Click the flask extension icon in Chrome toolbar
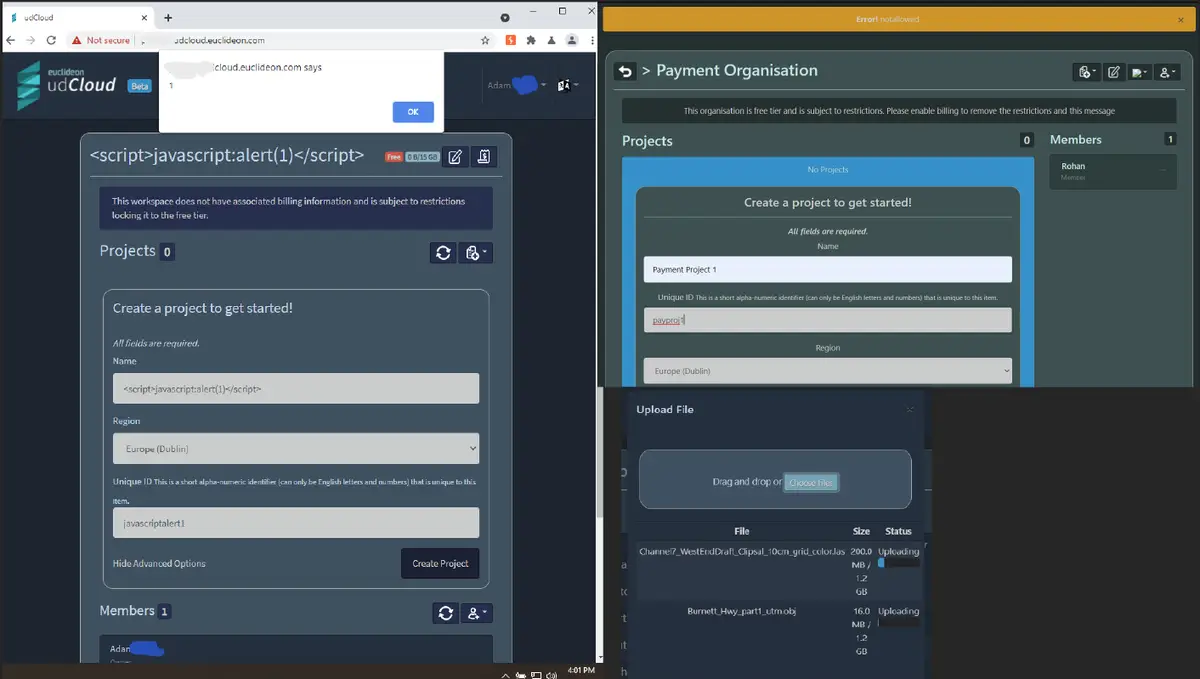Screen dimensions: 1200x679 point(551,40)
